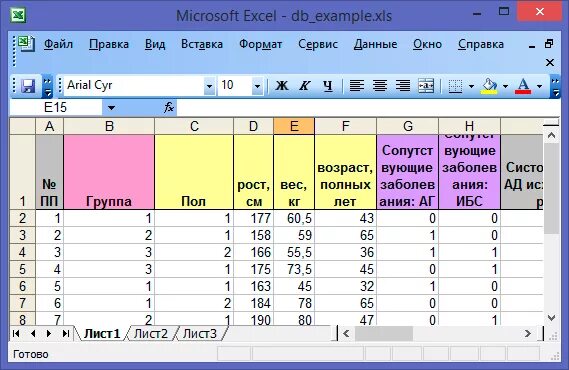Image resolution: width=569 pixels, height=370 pixels.
Task: Restore the workbook window
Action: (549, 44)
